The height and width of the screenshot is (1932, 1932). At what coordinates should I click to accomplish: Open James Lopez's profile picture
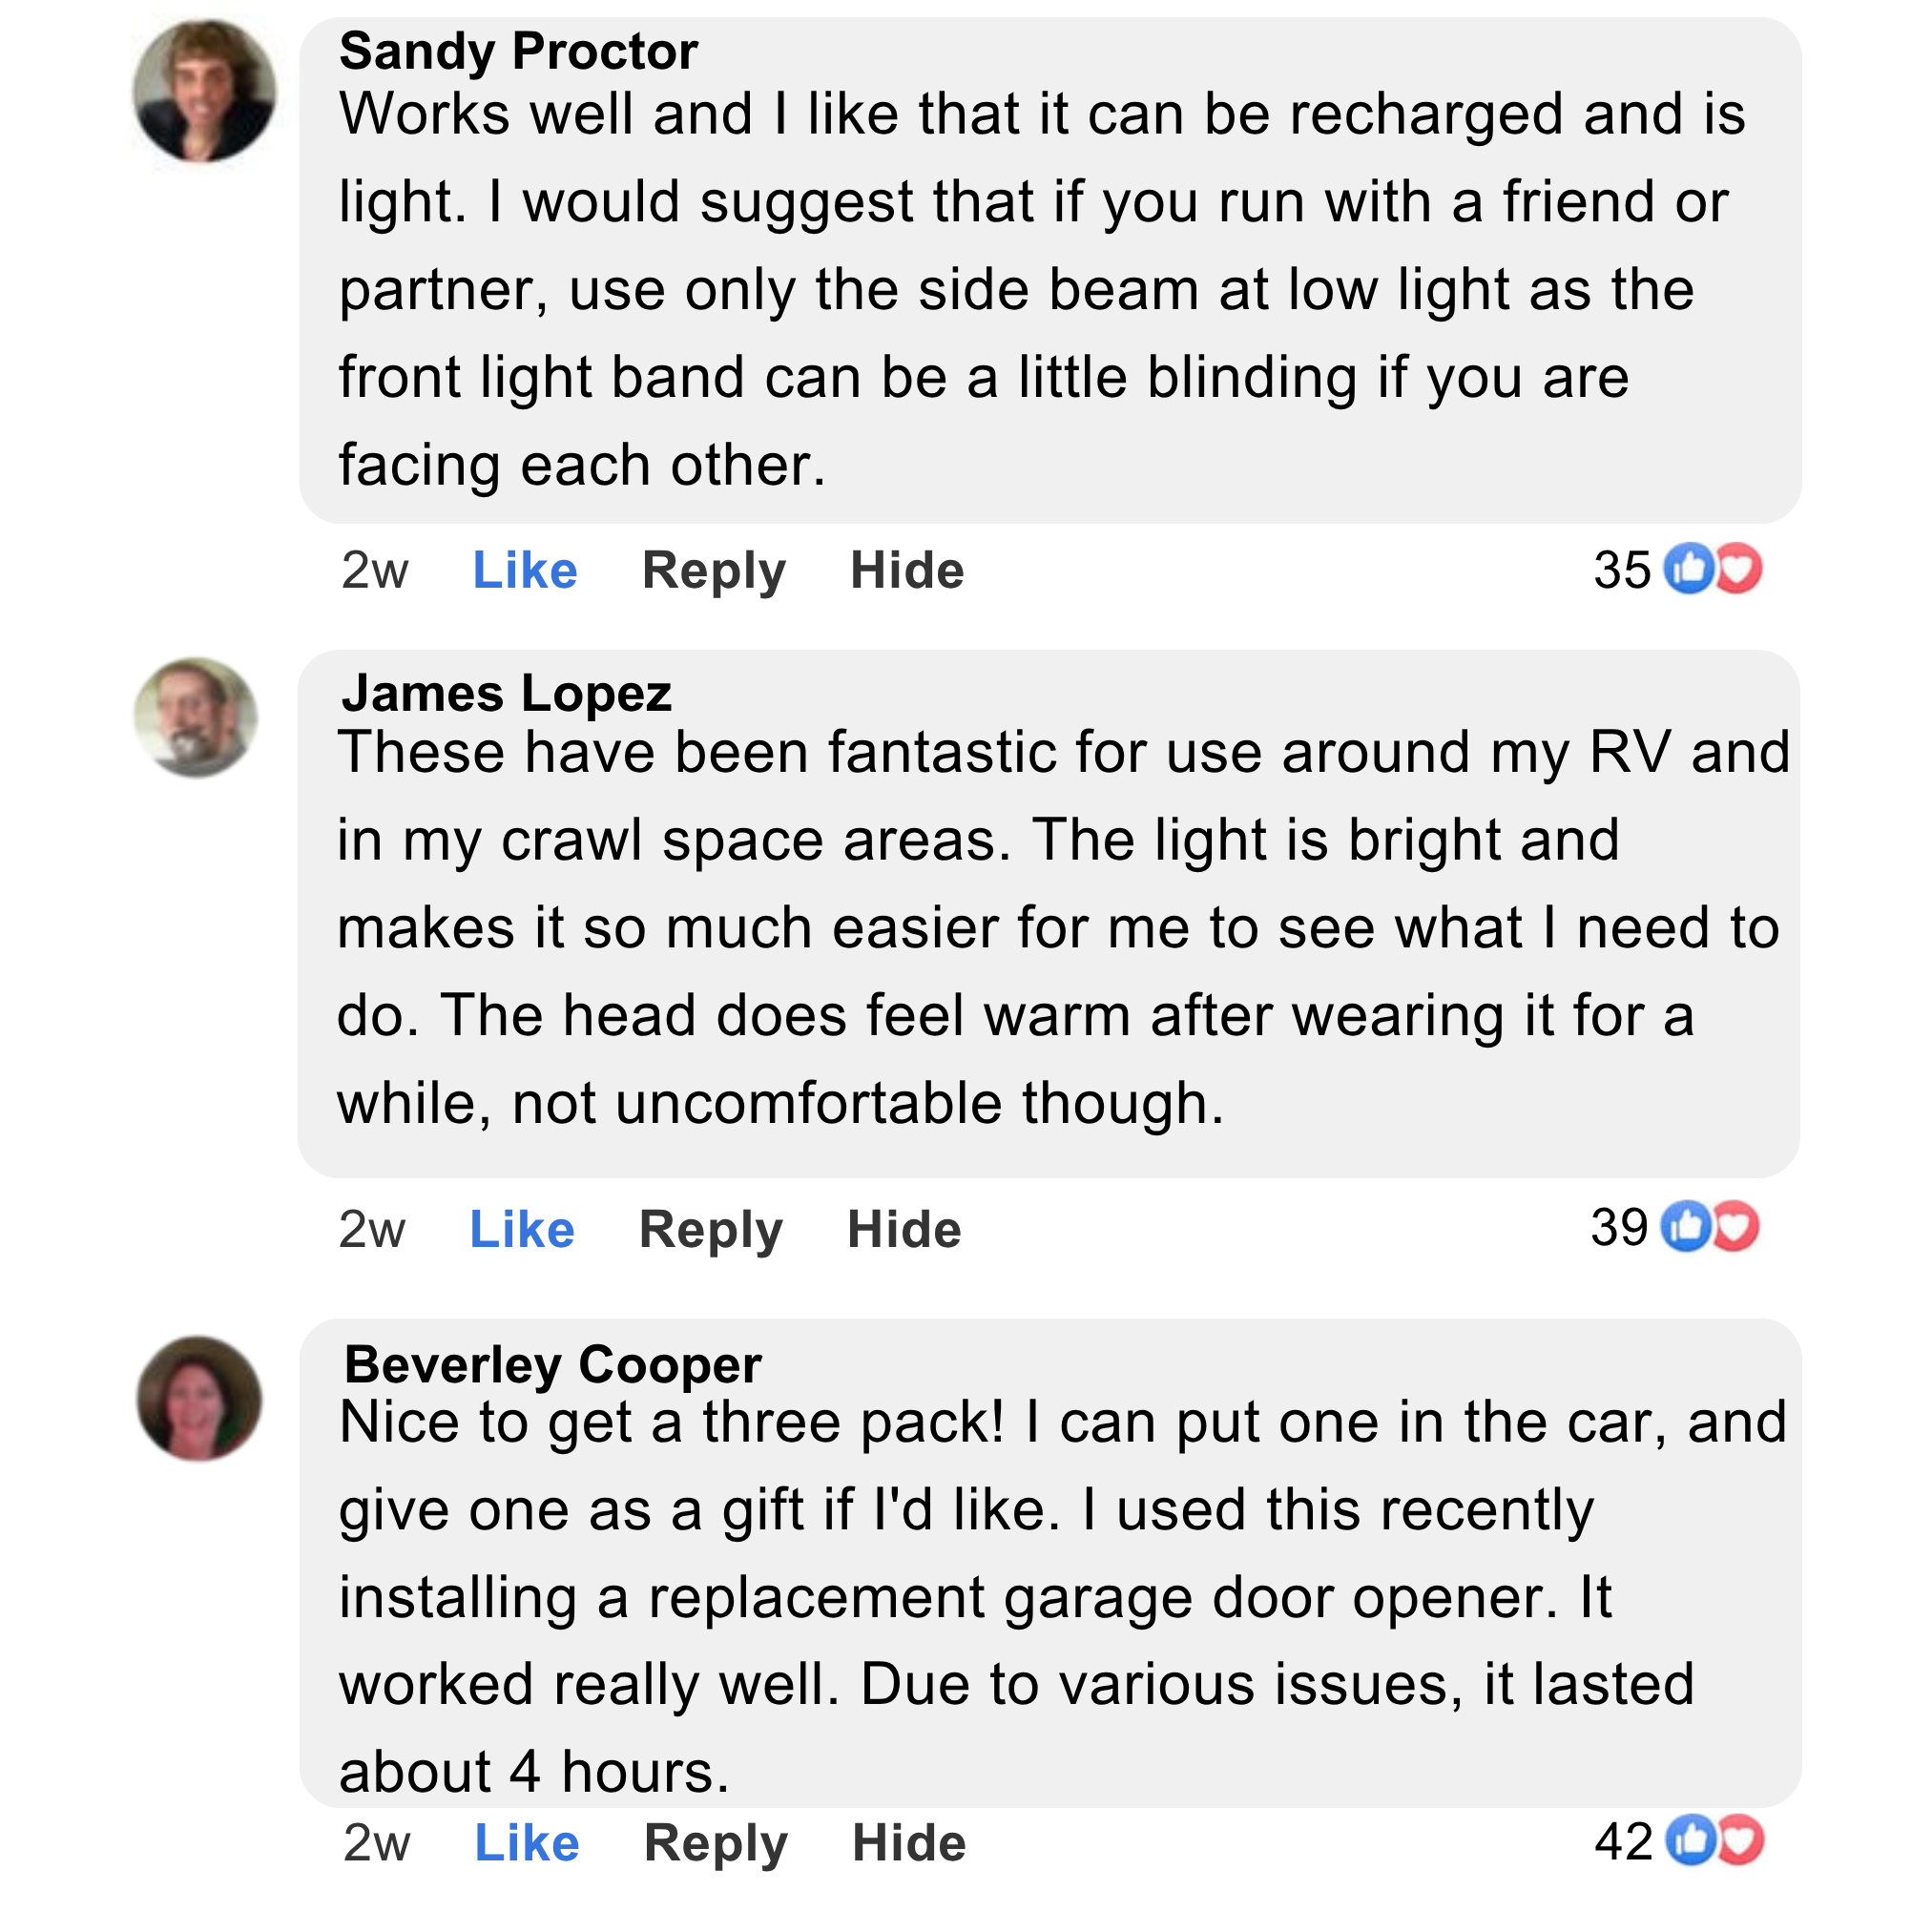tap(196, 717)
